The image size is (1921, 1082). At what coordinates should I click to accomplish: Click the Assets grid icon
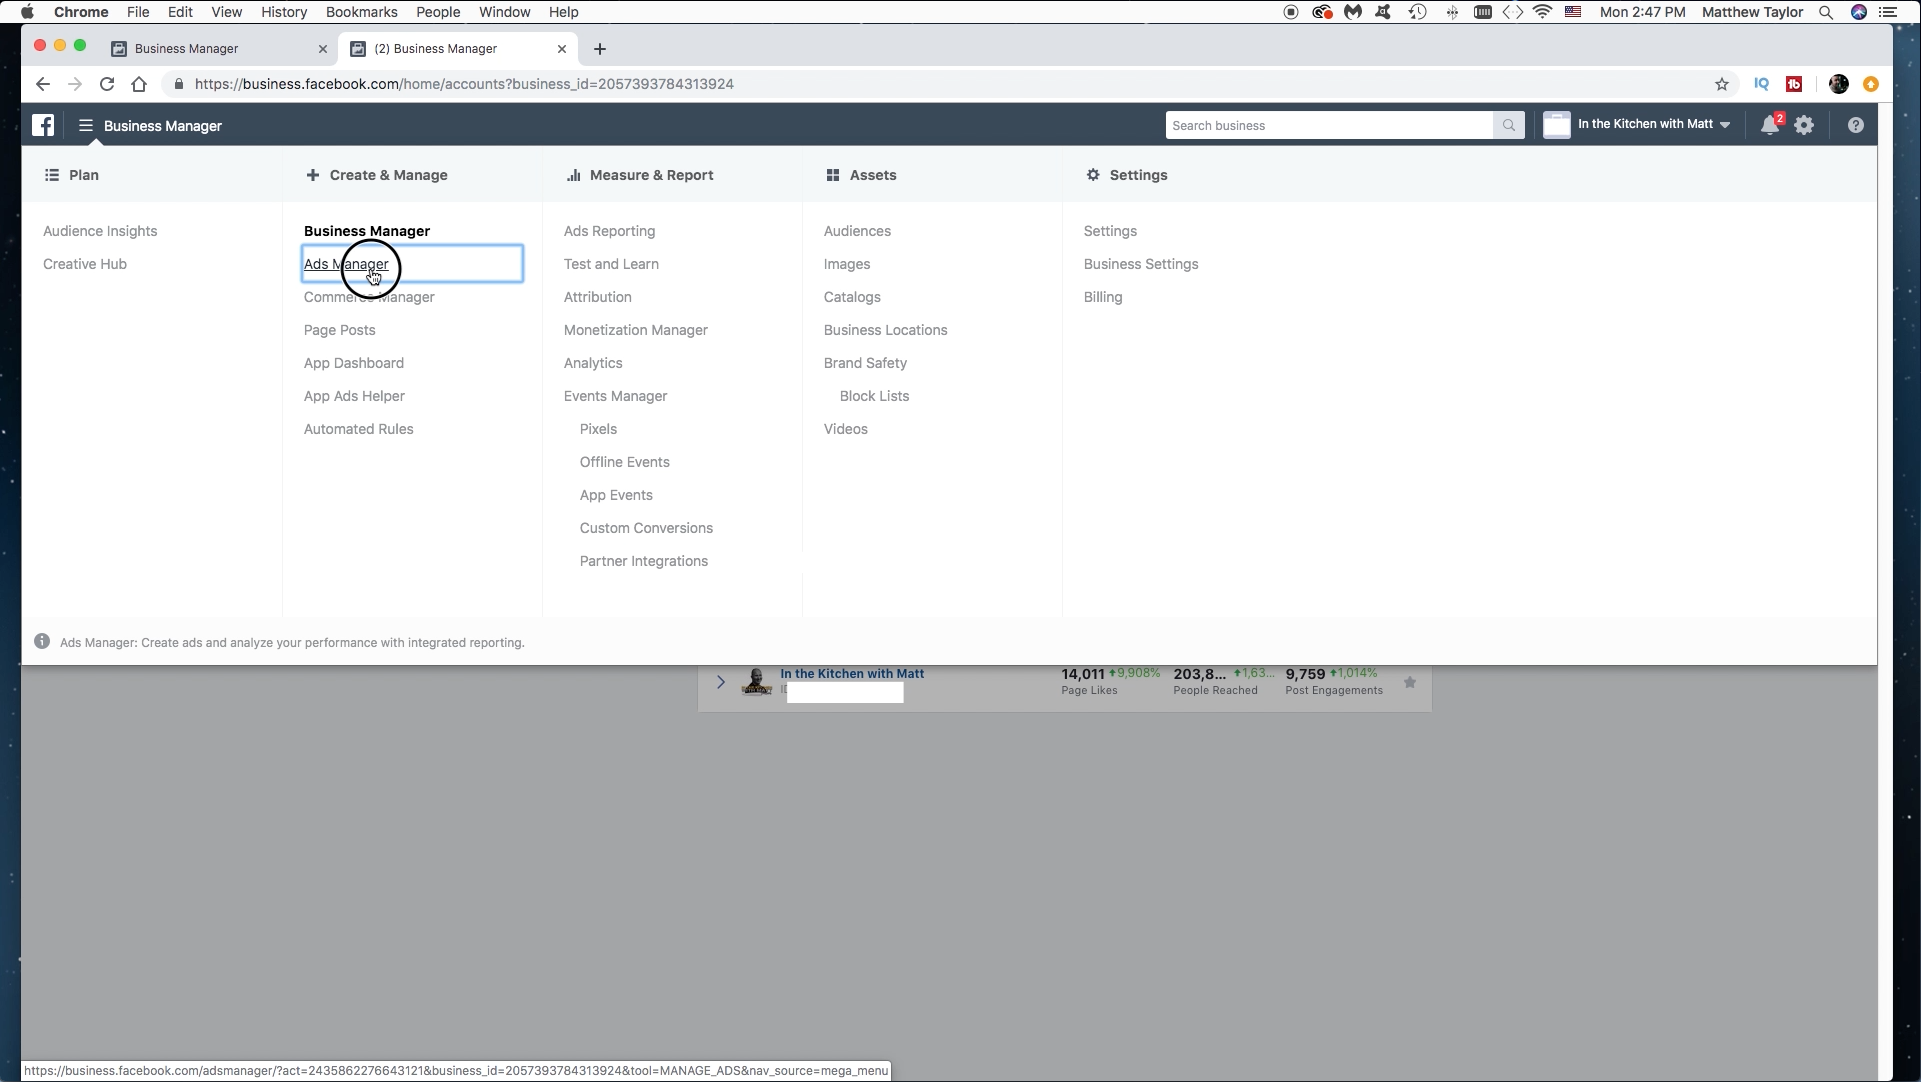(833, 174)
